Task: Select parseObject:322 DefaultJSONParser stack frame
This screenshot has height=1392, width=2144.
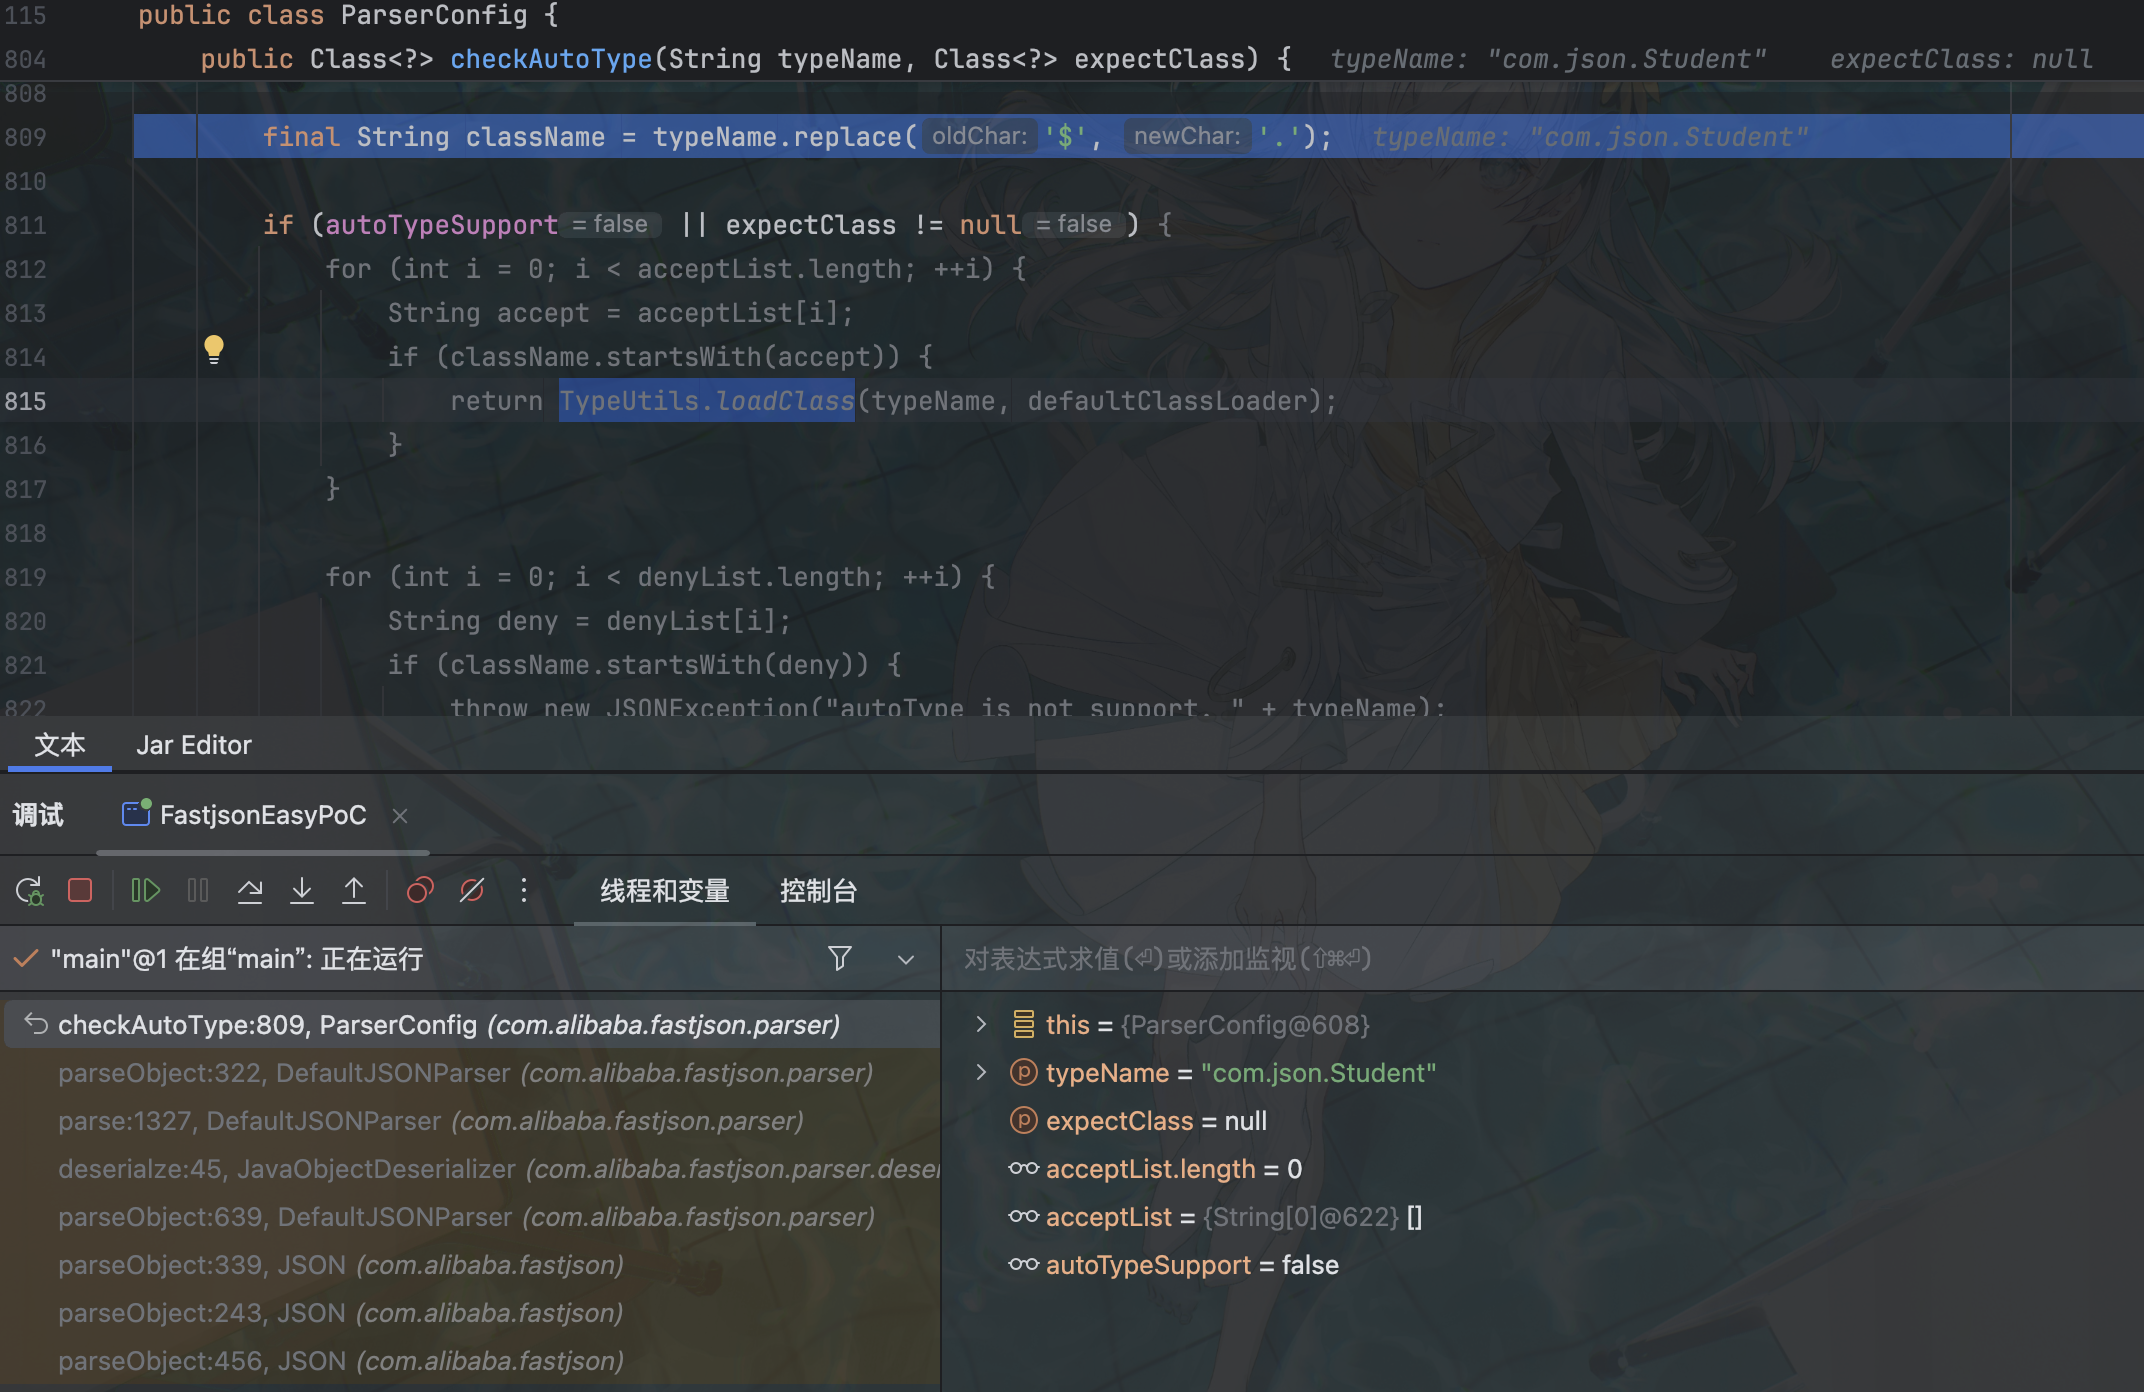Action: point(465,1073)
